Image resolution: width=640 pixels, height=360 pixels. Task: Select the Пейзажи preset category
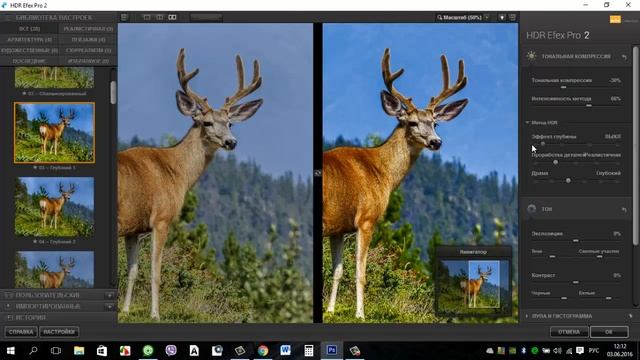coord(88,40)
